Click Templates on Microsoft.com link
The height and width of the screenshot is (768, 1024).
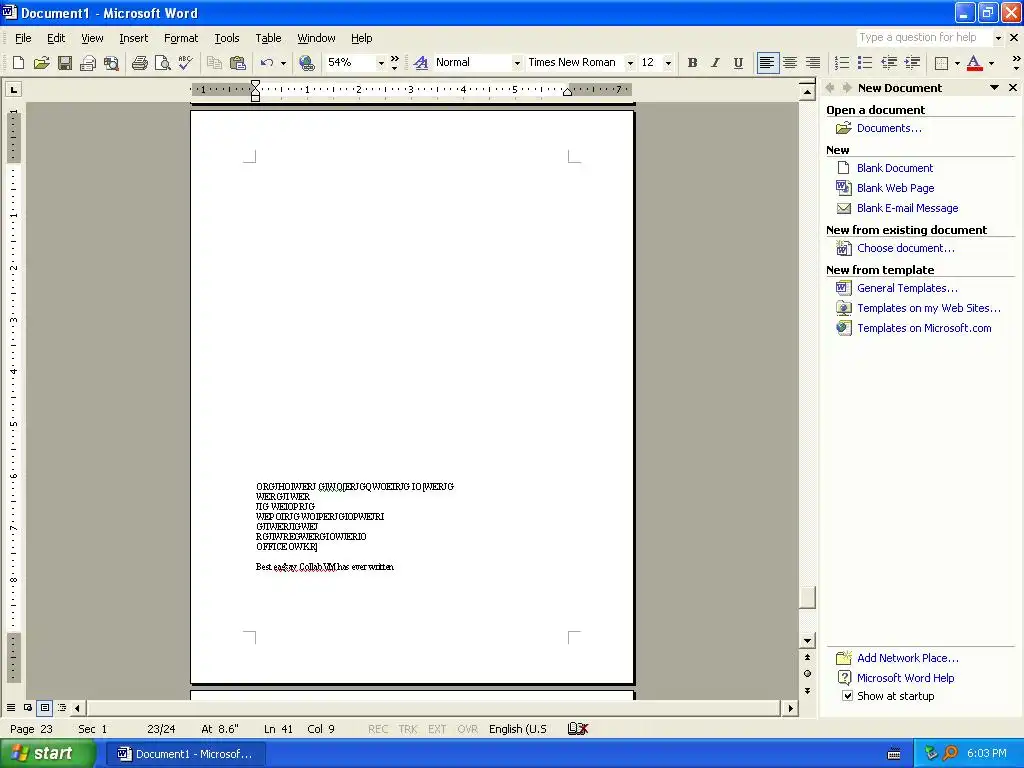point(924,328)
